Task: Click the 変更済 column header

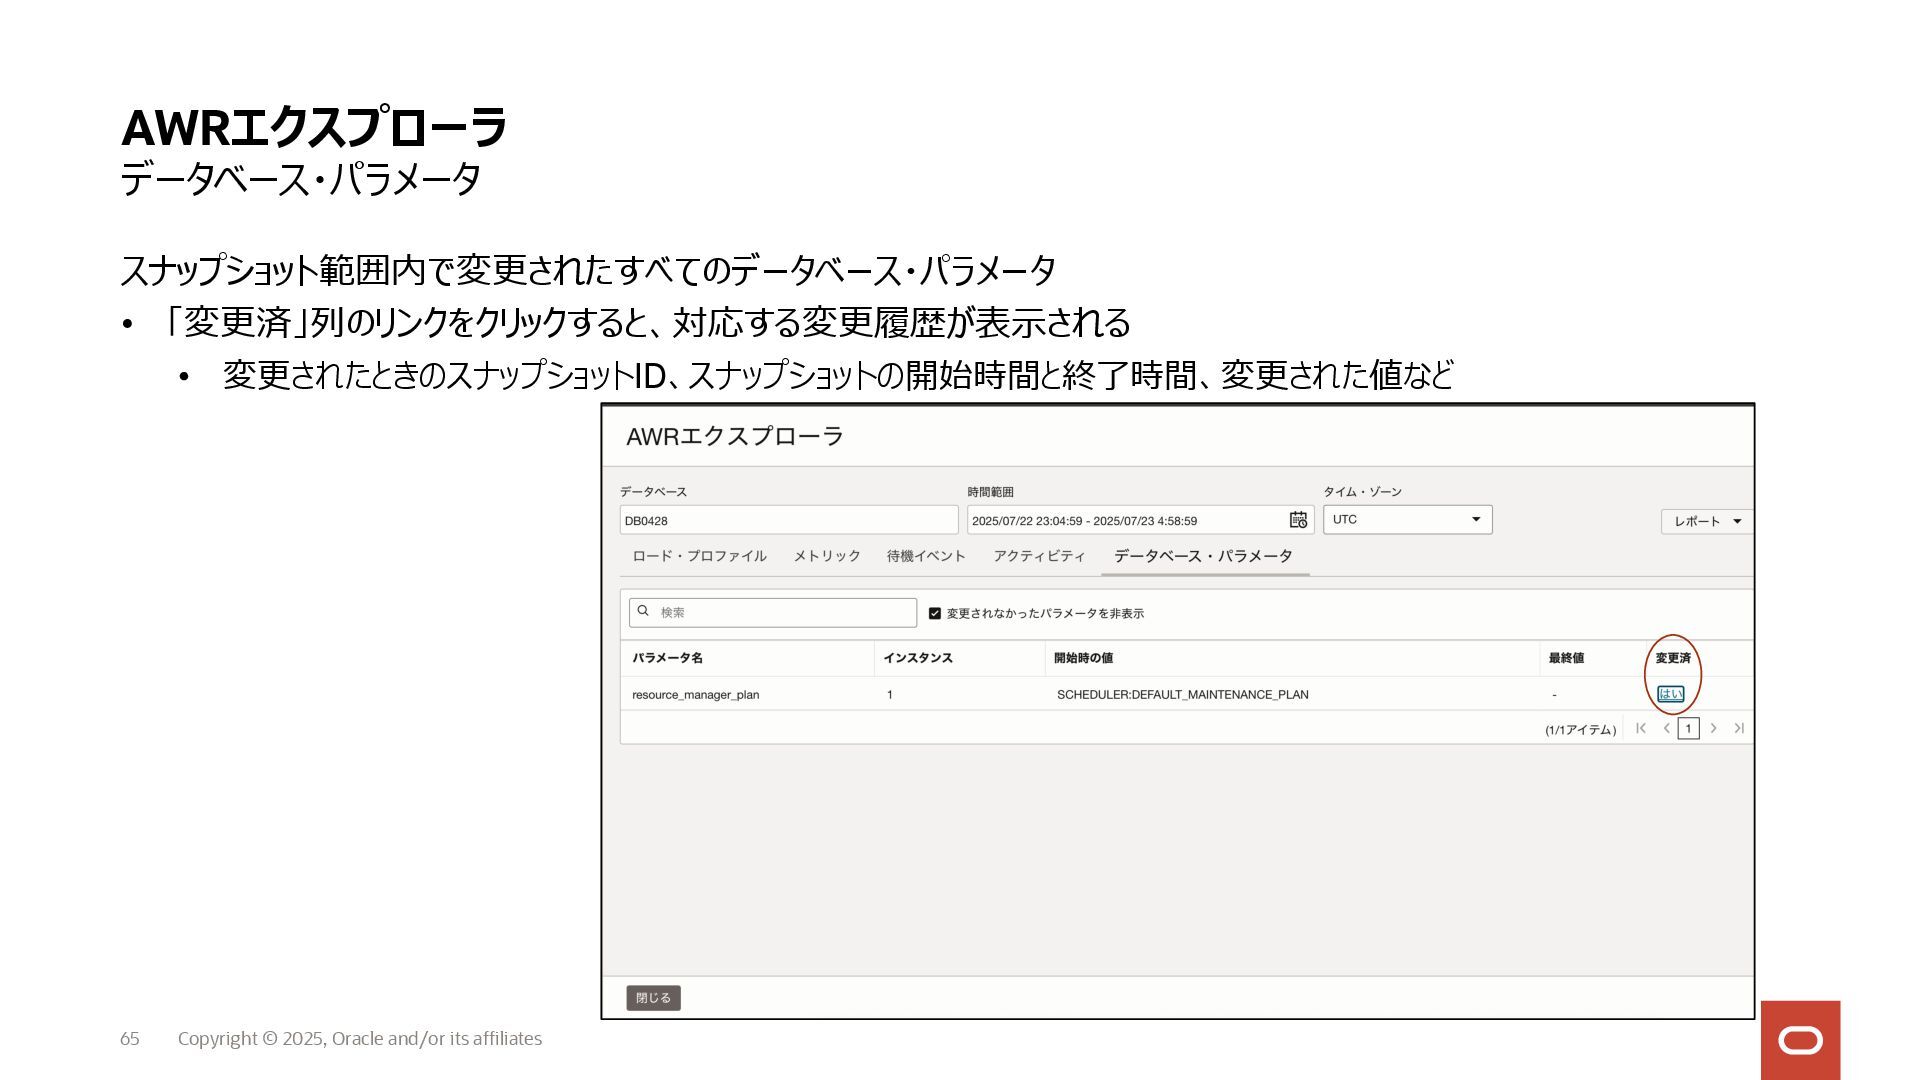Action: tap(1672, 658)
